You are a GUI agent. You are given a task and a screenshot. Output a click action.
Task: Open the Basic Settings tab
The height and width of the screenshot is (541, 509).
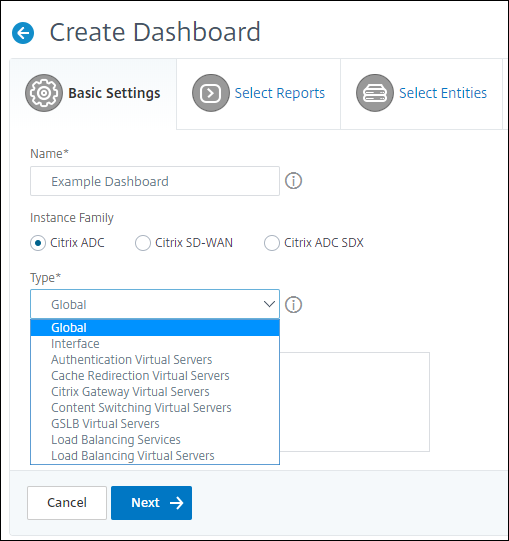[x=93, y=94]
